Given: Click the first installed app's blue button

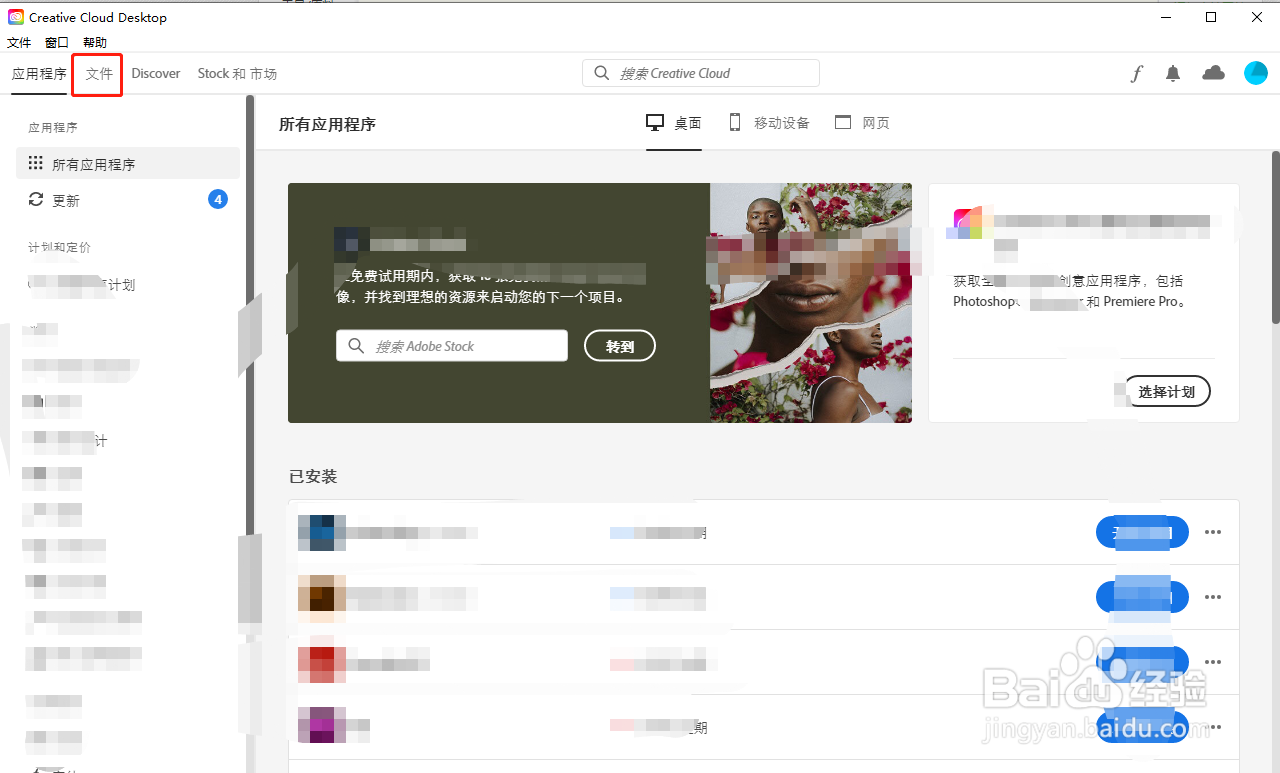Looking at the screenshot, I should (1142, 532).
